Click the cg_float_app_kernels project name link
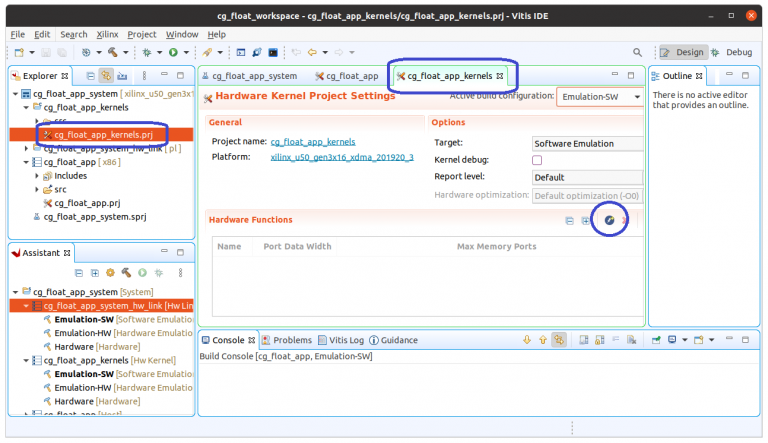 (312, 142)
